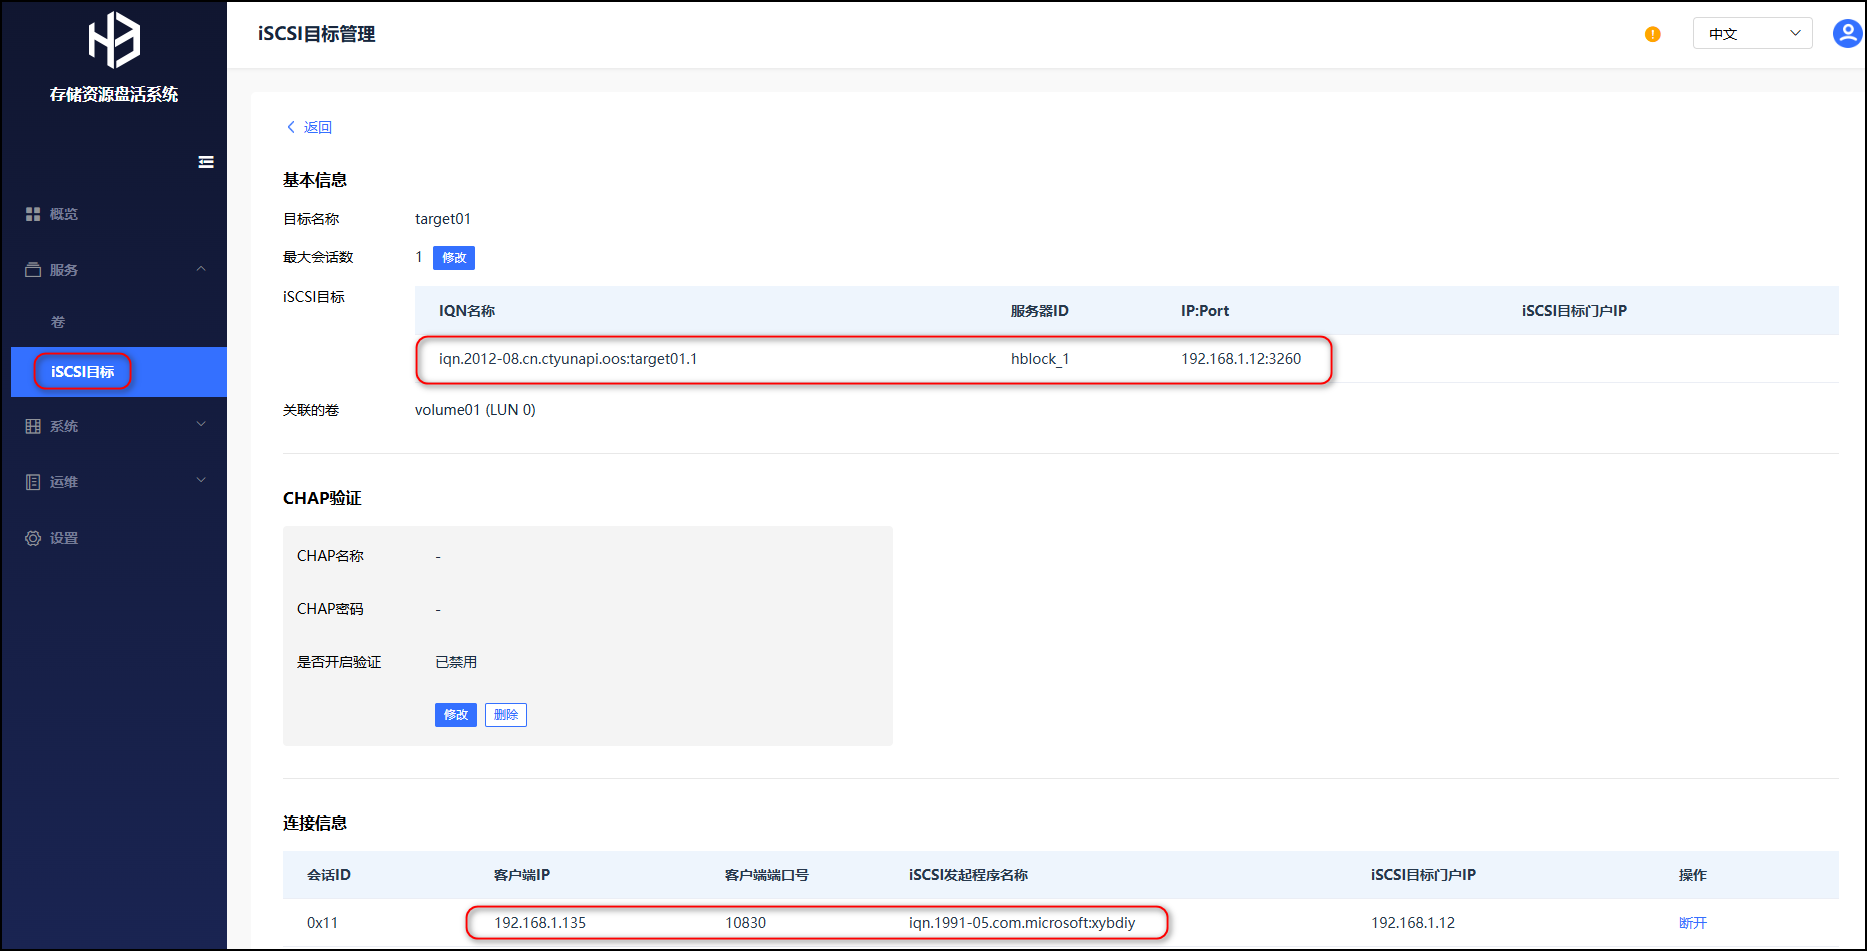Screen dimensions: 1867x951
Task: Click 返回 back link
Action: pyautogui.click(x=318, y=127)
